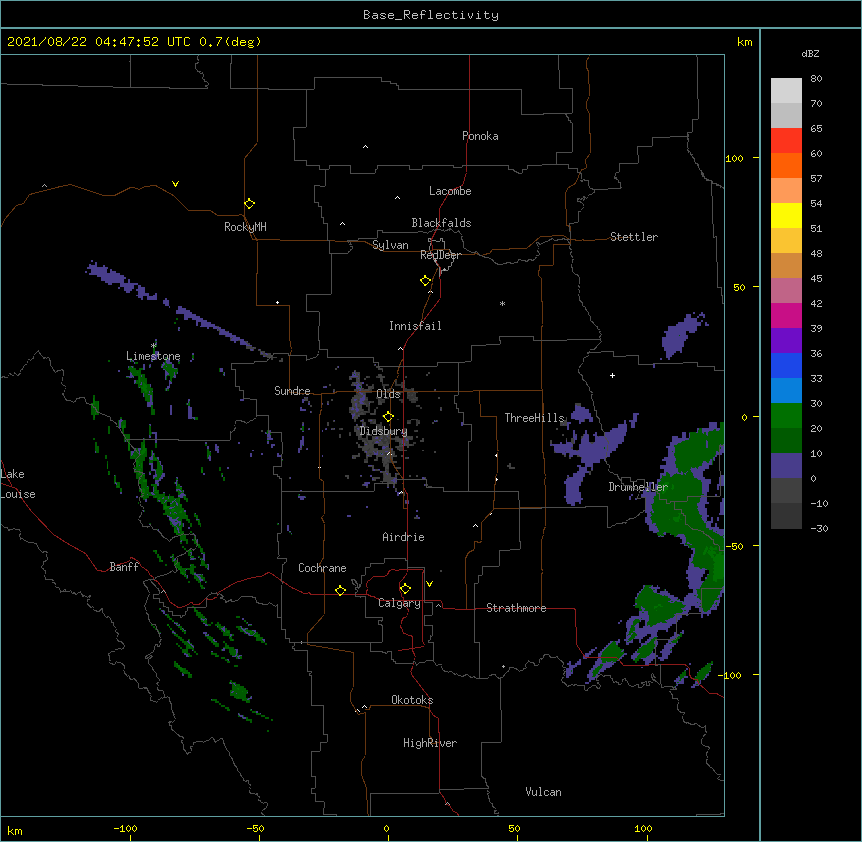Click the RockyMH city label
This screenshot has height=842, width=862.
(245, 227)
